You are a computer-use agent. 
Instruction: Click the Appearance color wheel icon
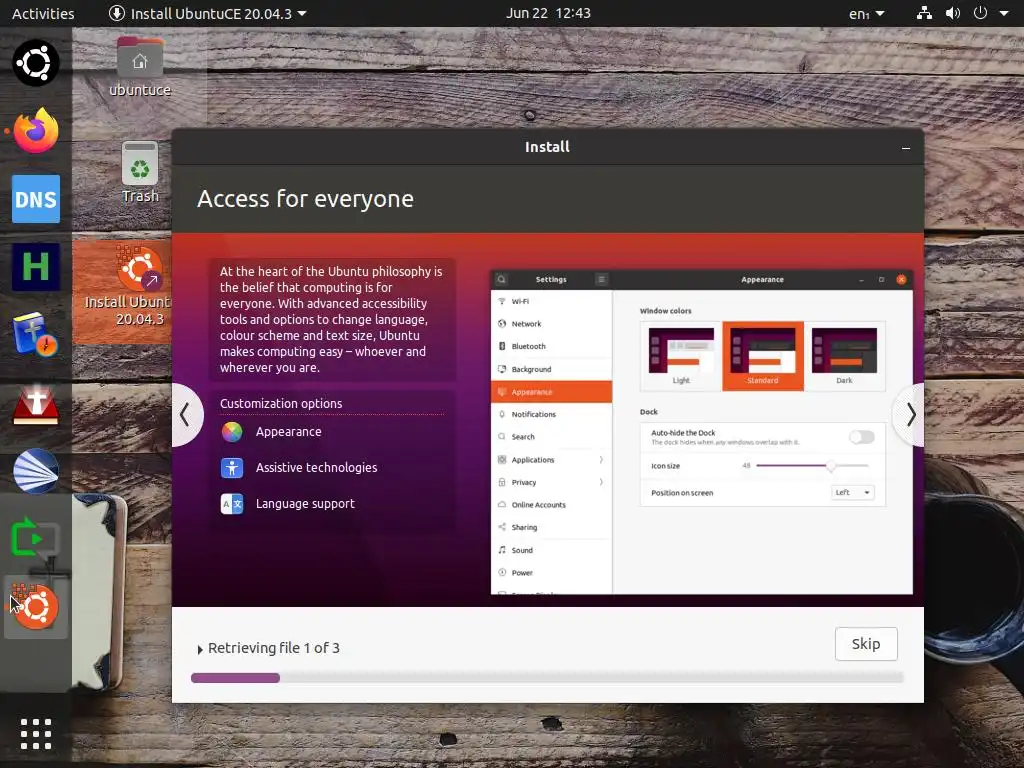click(x=232, y=432)
